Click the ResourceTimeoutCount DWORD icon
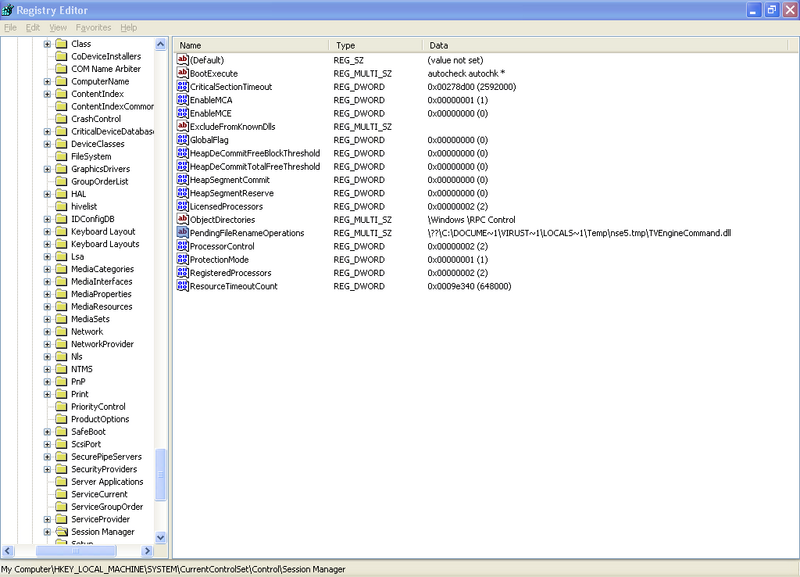This screenshot has height=577, width=800. click(183, 285)
